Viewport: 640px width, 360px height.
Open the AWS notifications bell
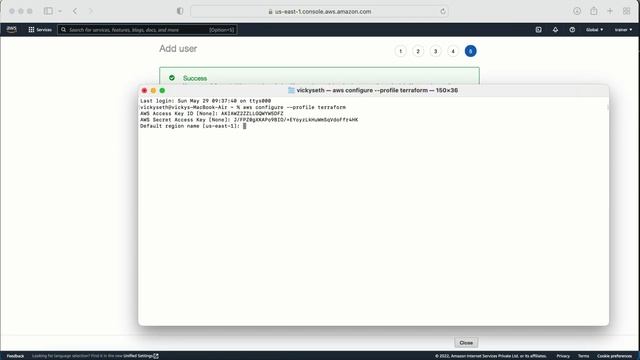[555, 29]
